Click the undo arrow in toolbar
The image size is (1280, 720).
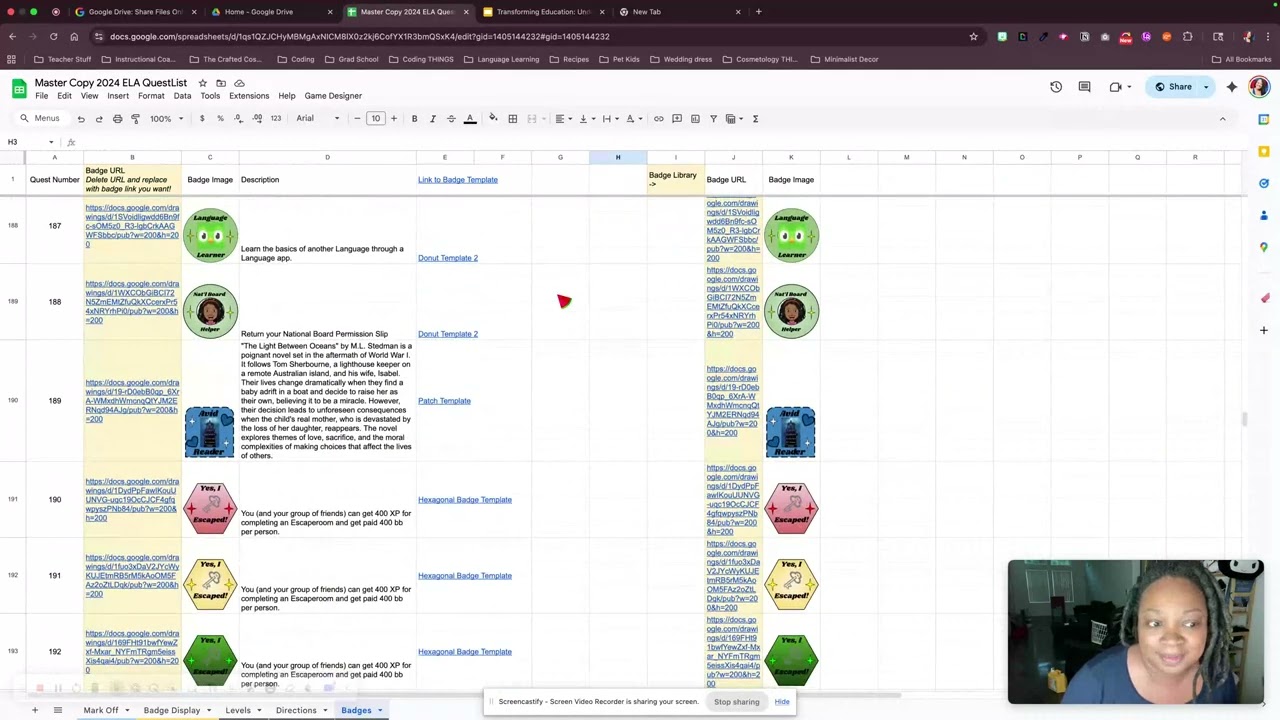click(x=81, y=118)
